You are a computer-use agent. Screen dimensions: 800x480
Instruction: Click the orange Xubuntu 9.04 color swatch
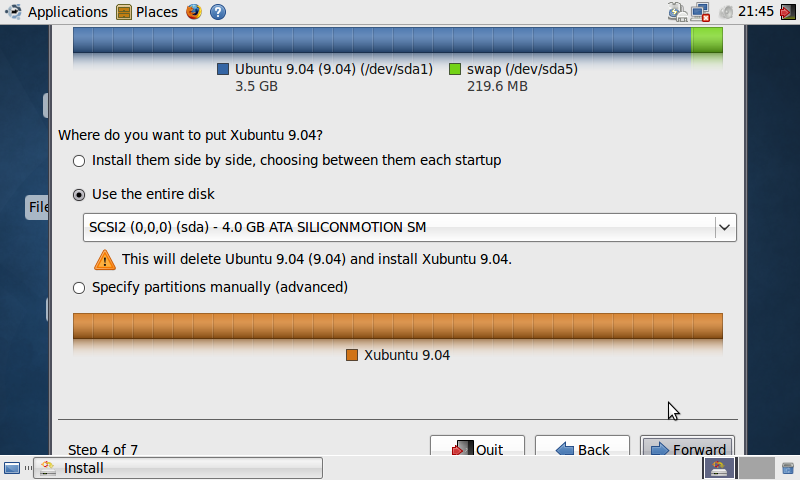[352, 355]
